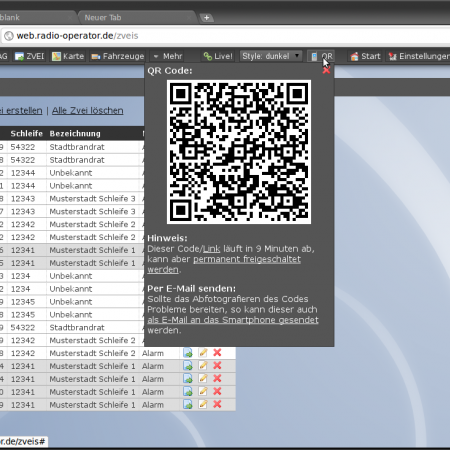Sort table by Bezeichnung column header
450x450 pixels.
coord(75,134)
